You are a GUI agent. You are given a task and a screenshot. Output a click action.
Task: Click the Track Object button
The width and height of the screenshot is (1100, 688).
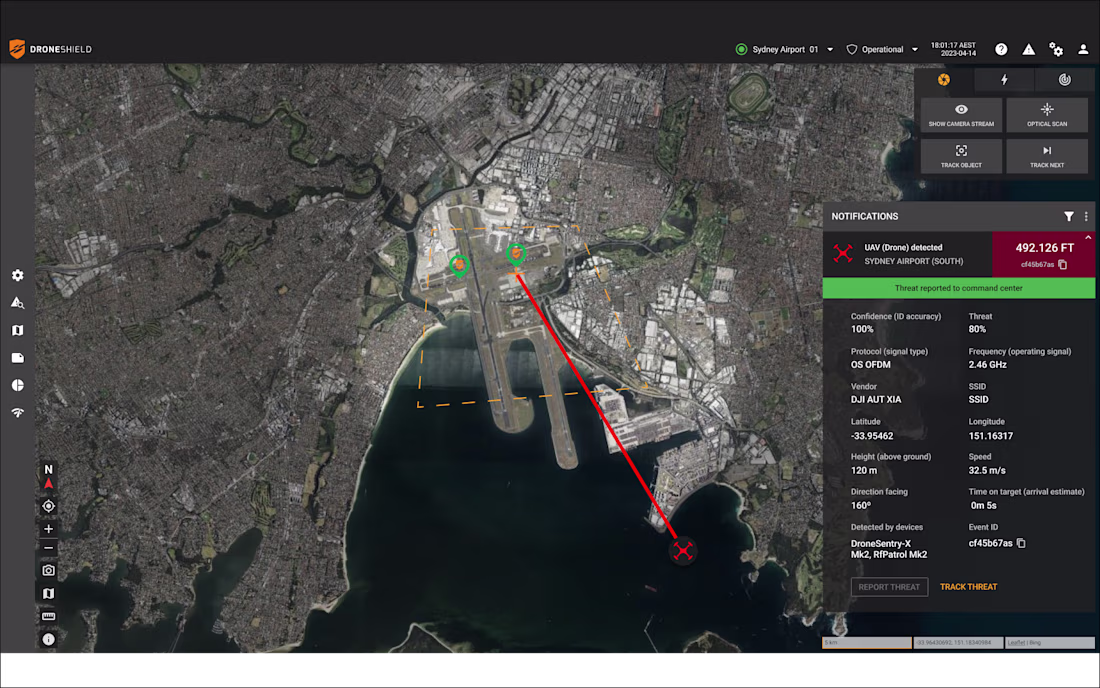(x=961, y=156)
